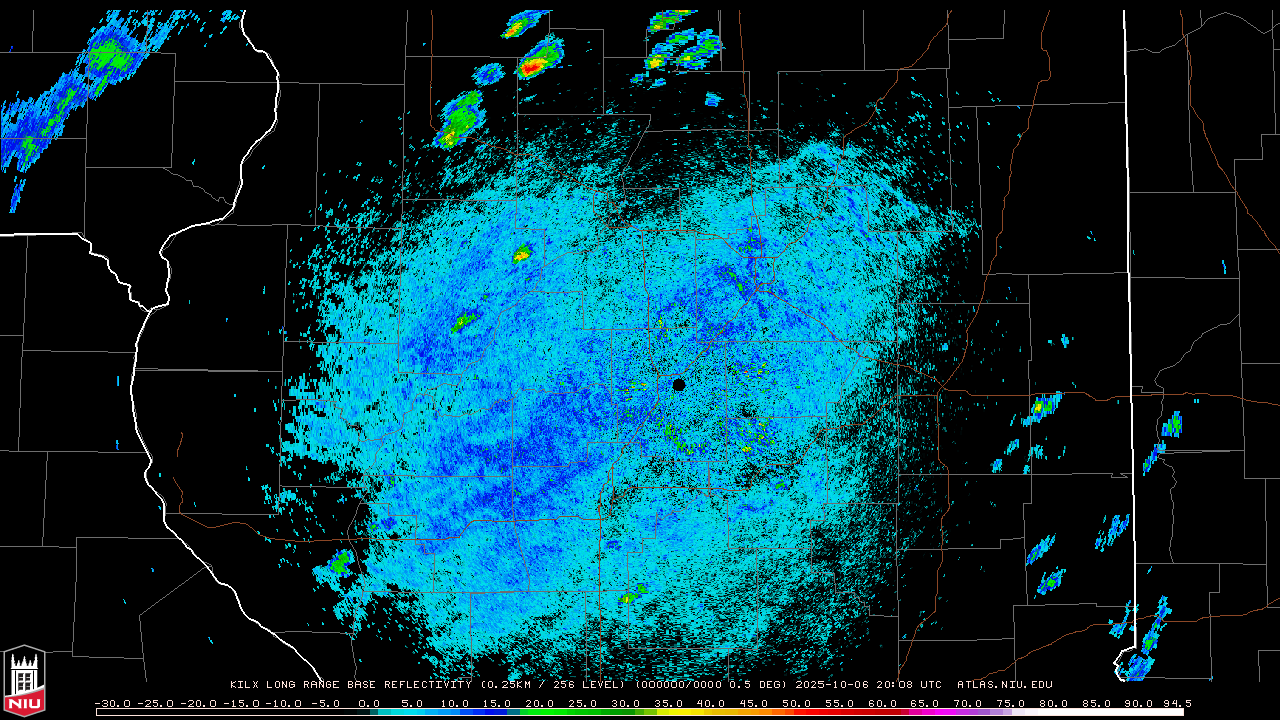The height and width of the screenshot is (720, 1280).
Task: Click the NIU logo in the corner
Action: (24, 679)
